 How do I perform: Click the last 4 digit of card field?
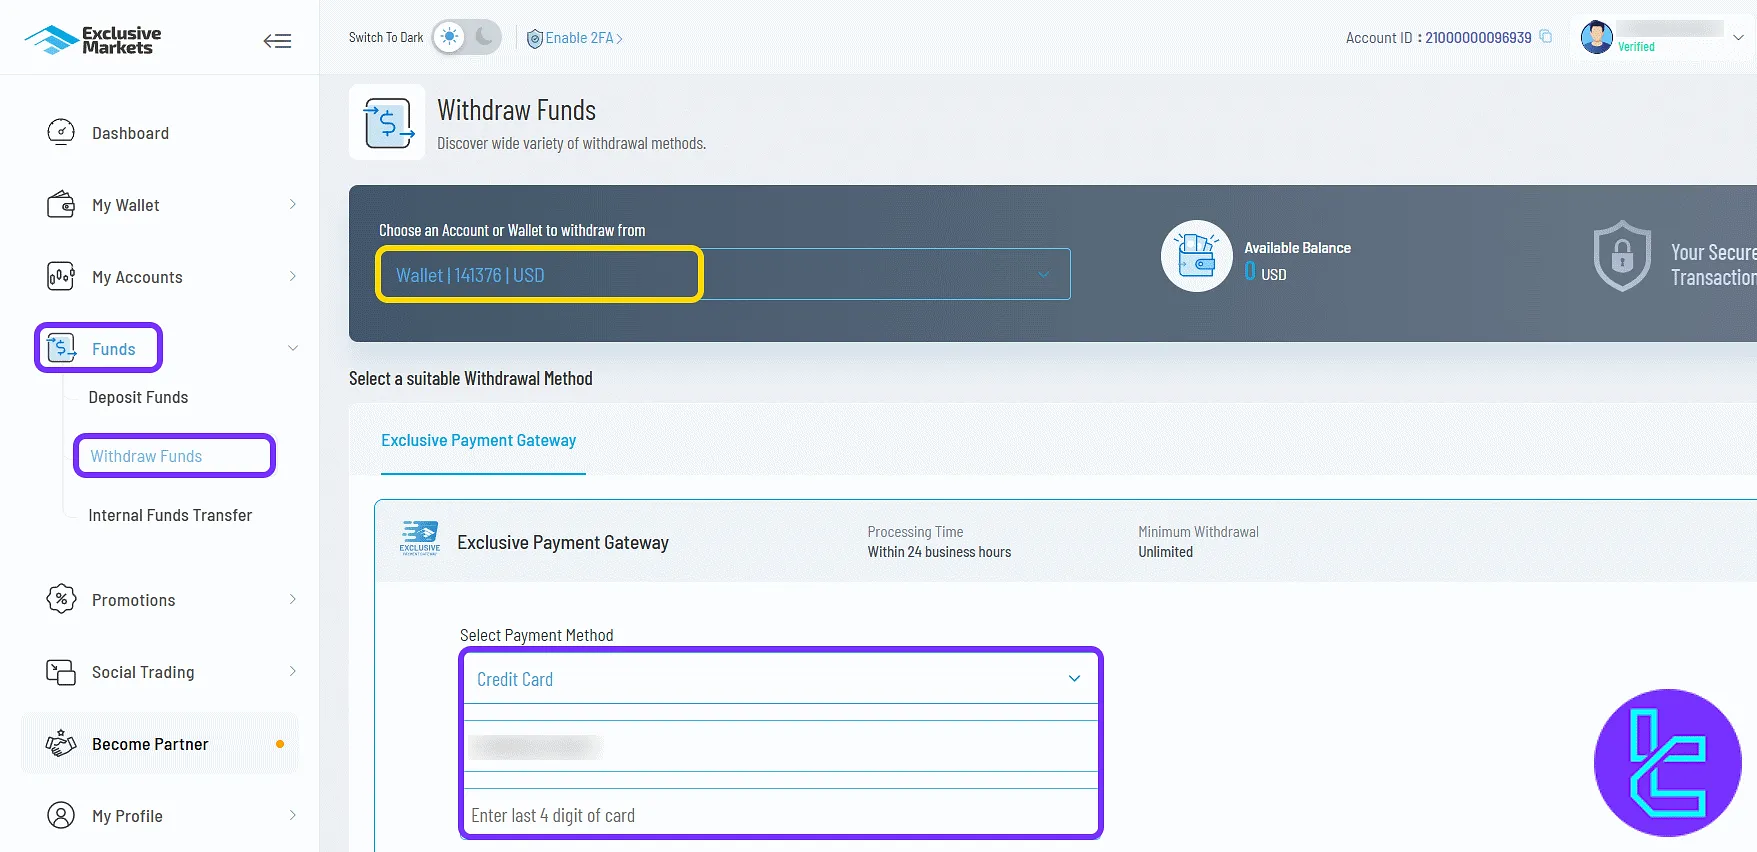pos(780,815)
